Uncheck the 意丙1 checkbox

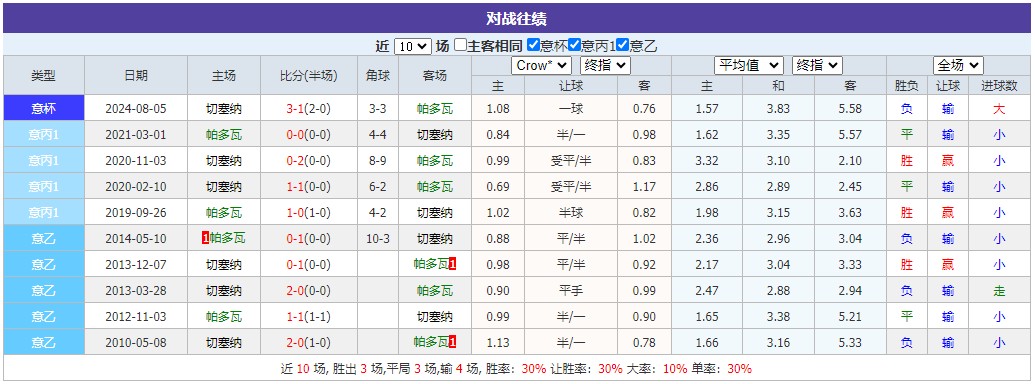(575, 46)
